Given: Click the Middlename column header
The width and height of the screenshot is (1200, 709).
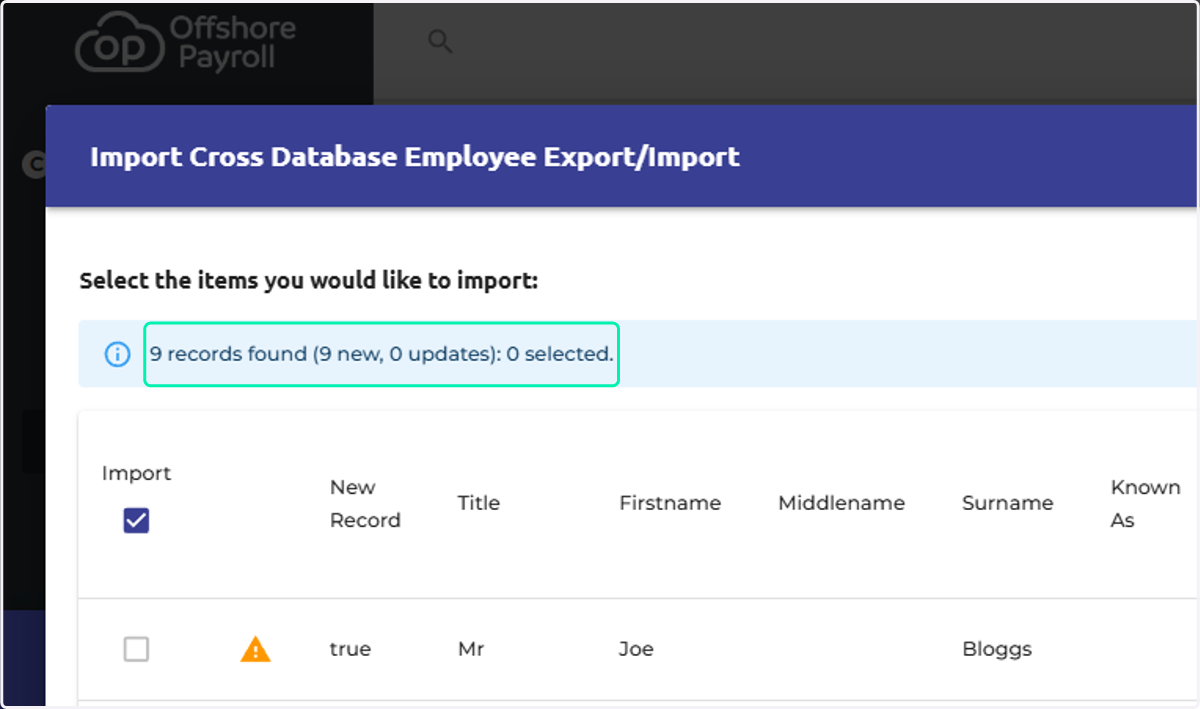Looking at the screenshot, I should click(842, 503).
